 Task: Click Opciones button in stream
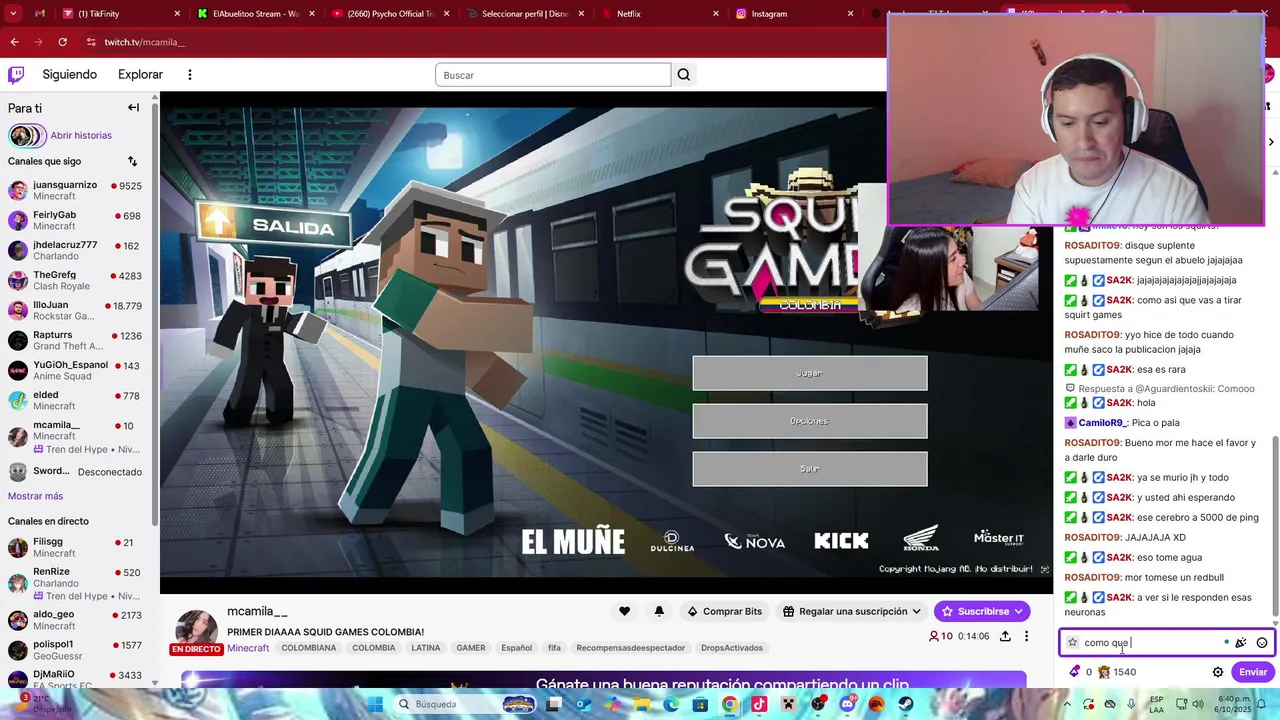(810, 421)
